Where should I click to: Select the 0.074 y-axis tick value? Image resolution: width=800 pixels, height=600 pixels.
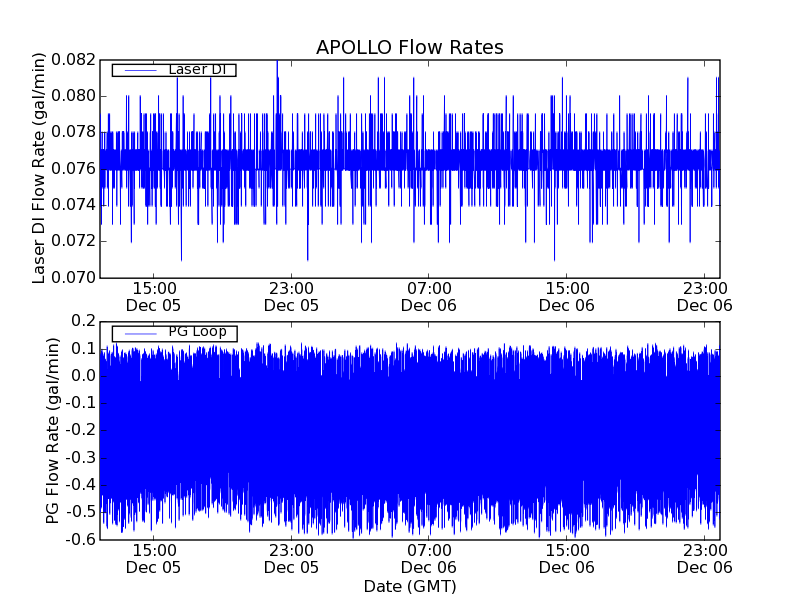(74, 205)
